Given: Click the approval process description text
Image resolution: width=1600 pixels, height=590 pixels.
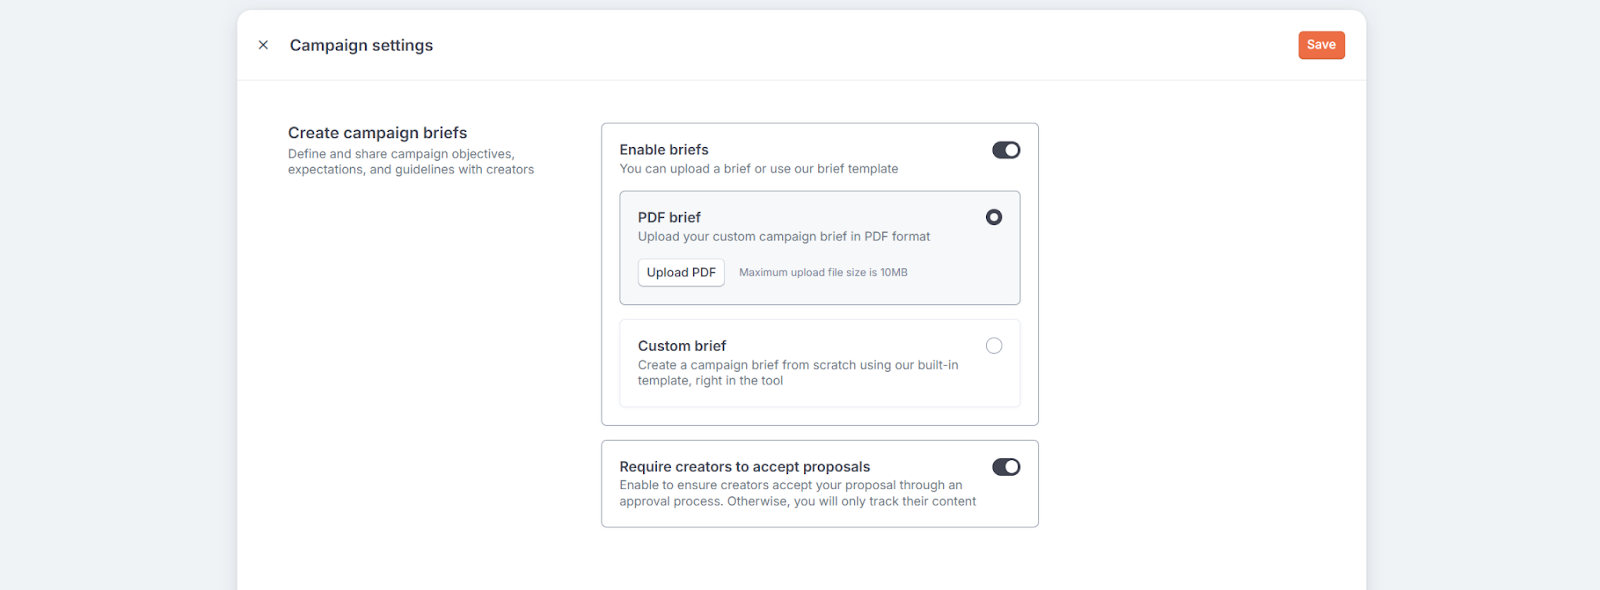Looking at the screenshot, I should click(x=797, y=493).
